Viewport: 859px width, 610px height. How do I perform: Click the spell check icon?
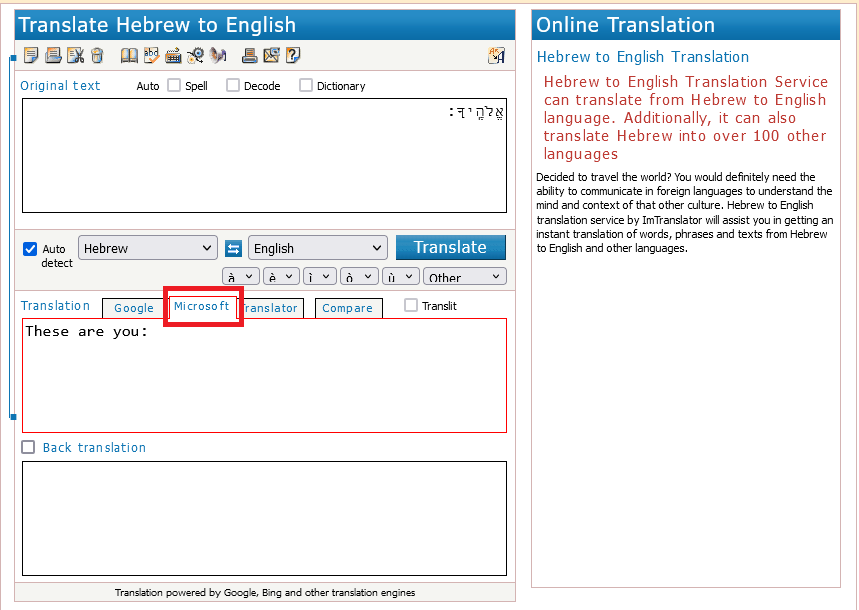point(151,56)
